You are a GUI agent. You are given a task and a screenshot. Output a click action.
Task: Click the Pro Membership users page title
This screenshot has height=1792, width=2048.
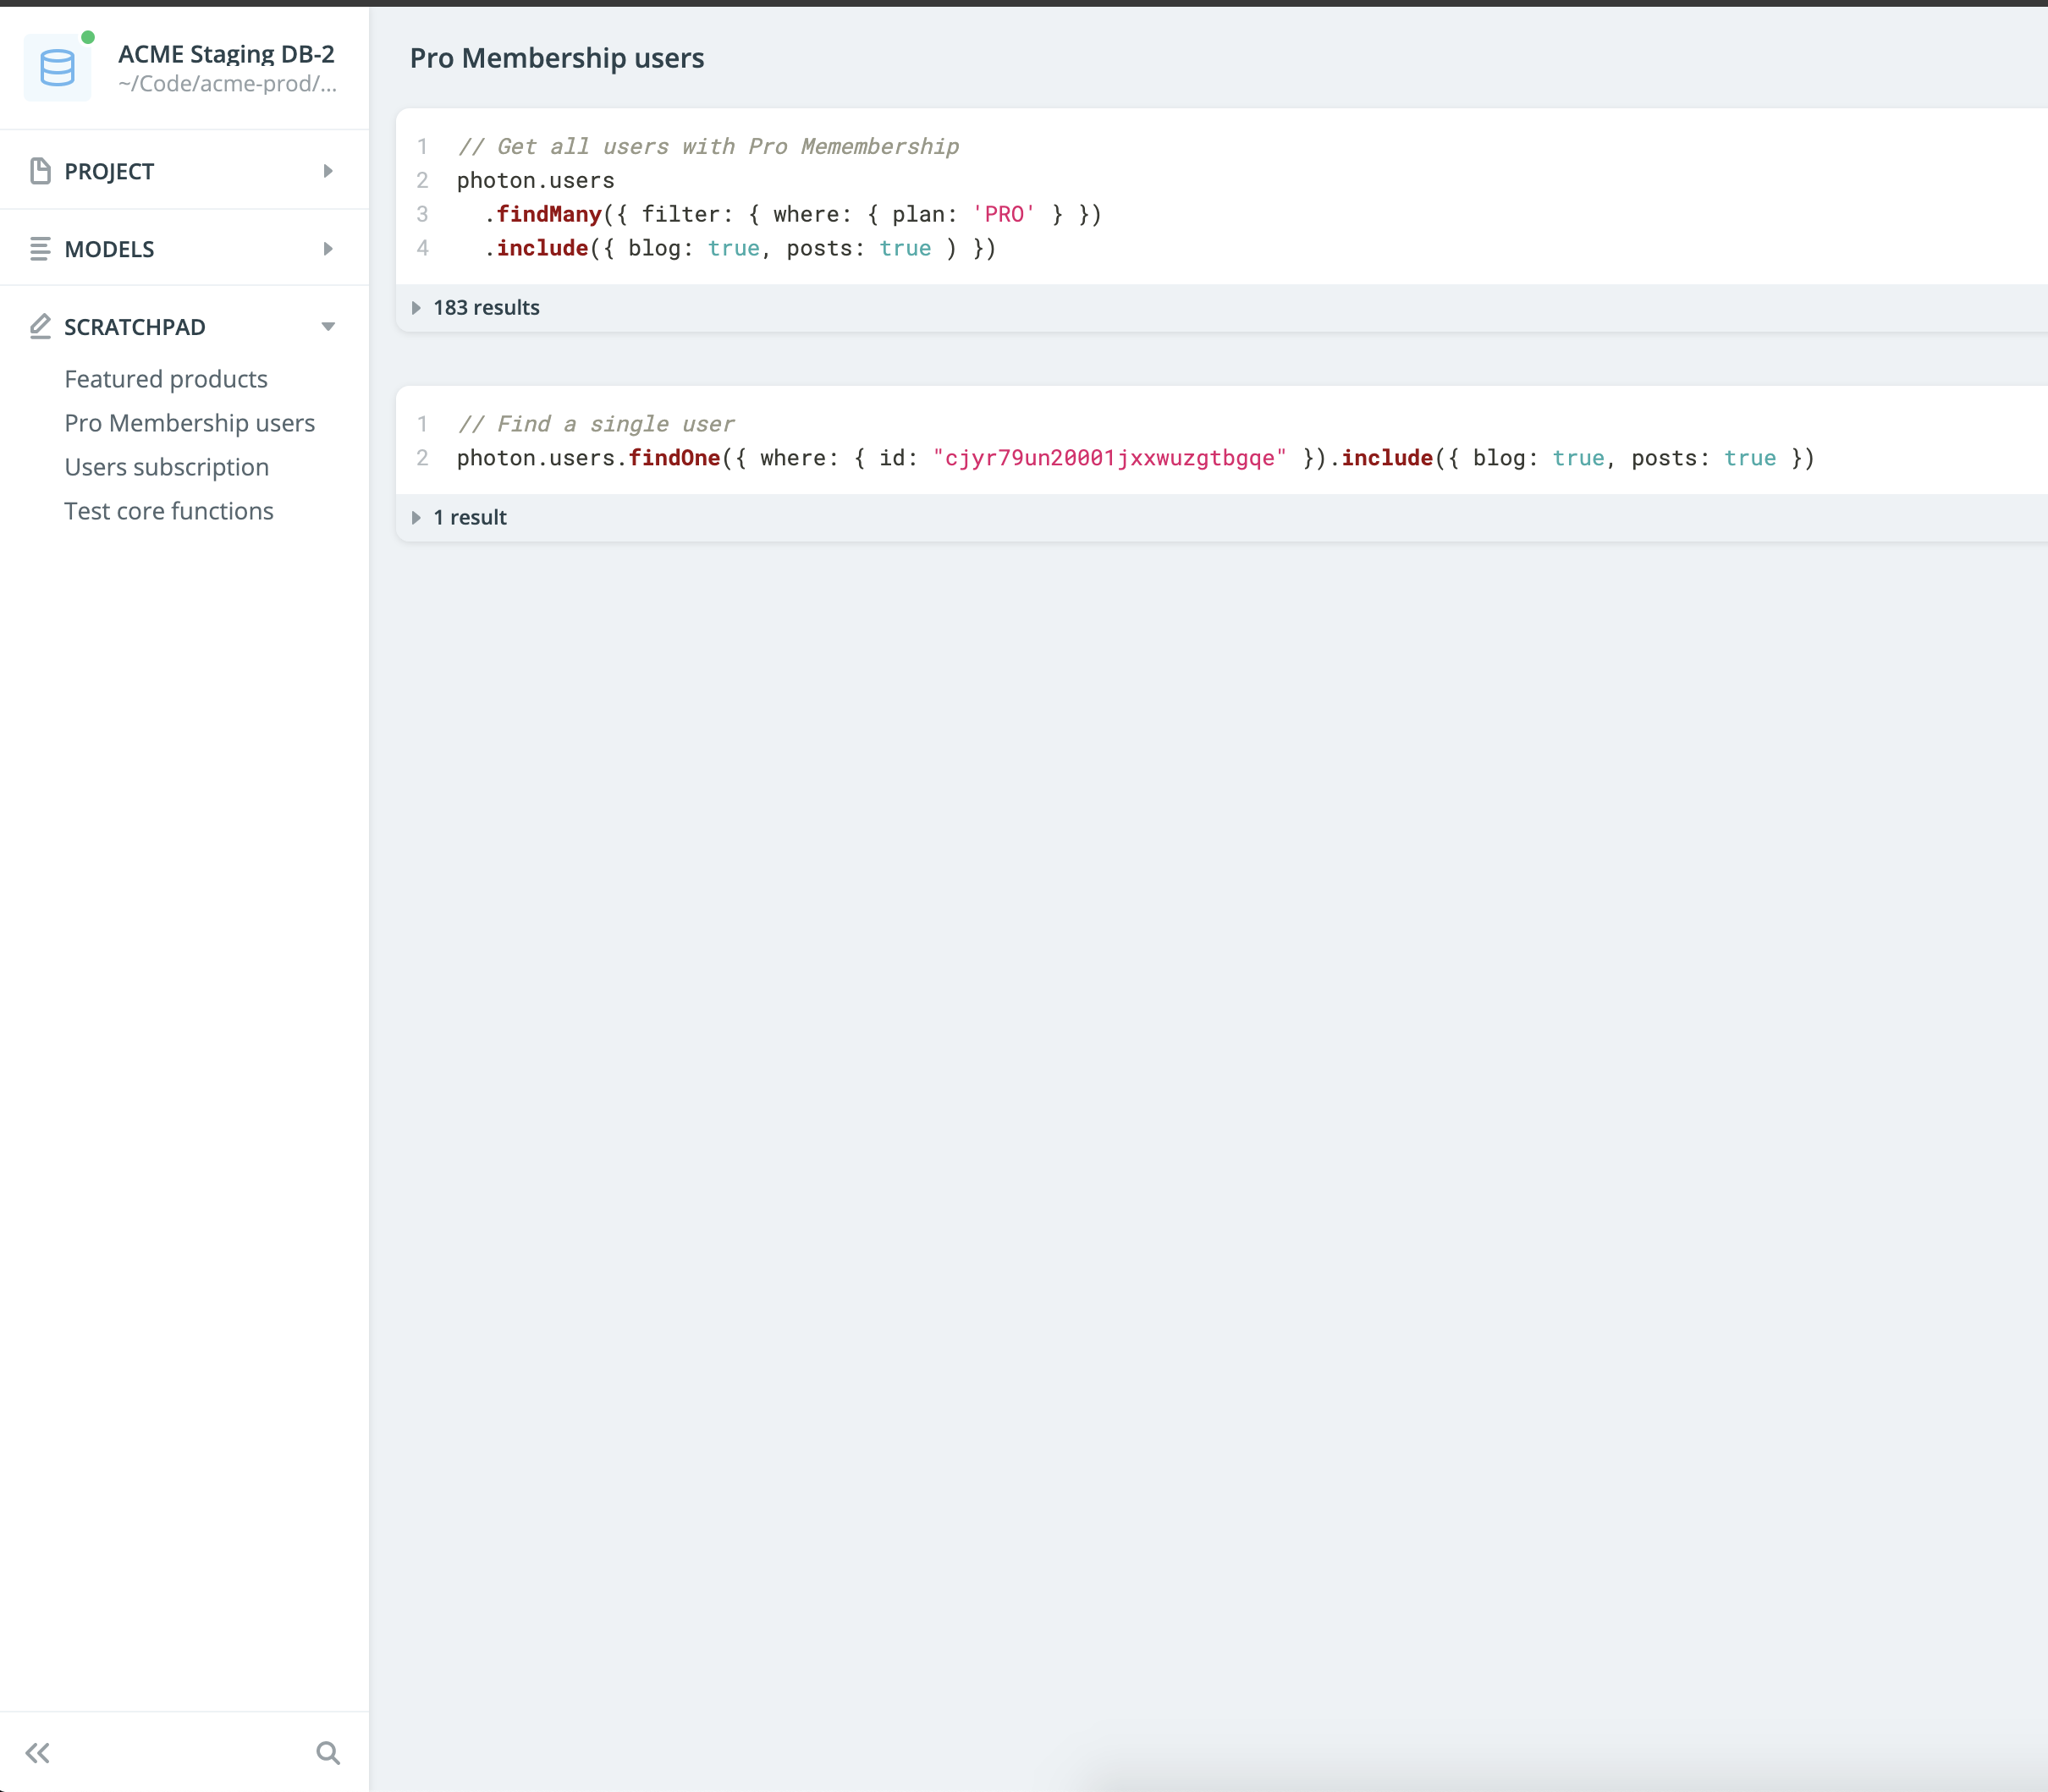557,58
